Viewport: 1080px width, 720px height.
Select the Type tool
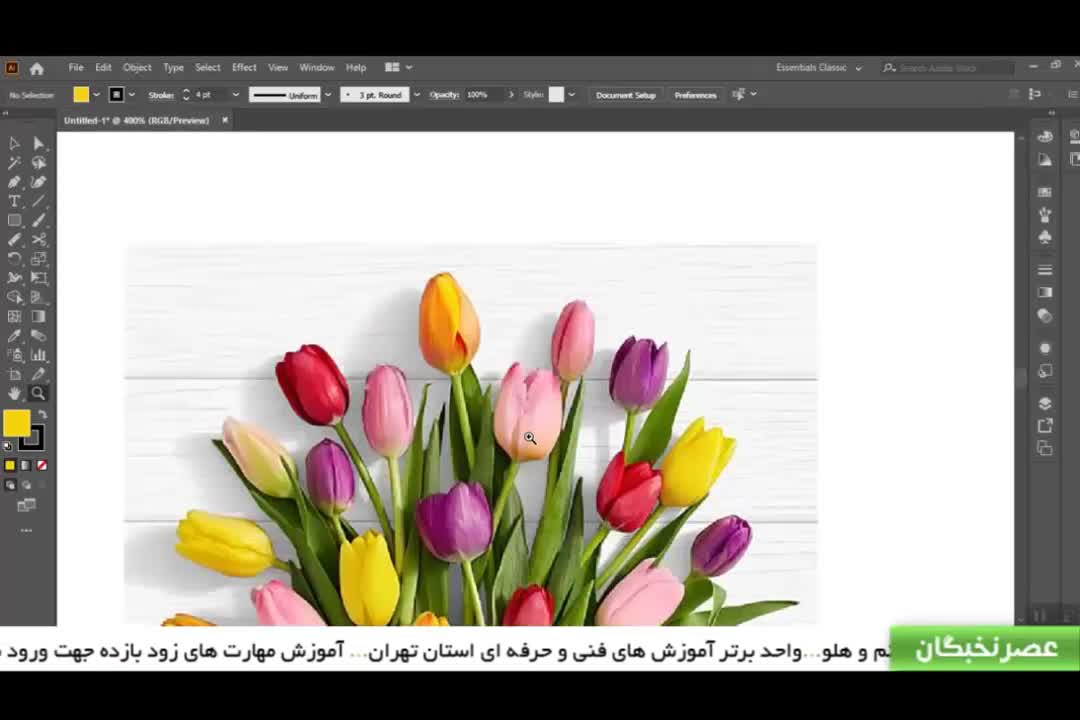pos(14,201)
